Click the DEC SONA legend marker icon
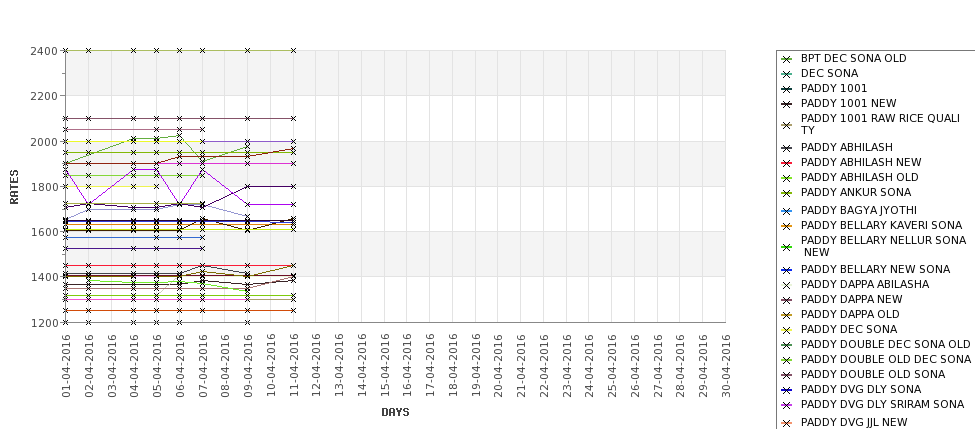 pos(786,74)
